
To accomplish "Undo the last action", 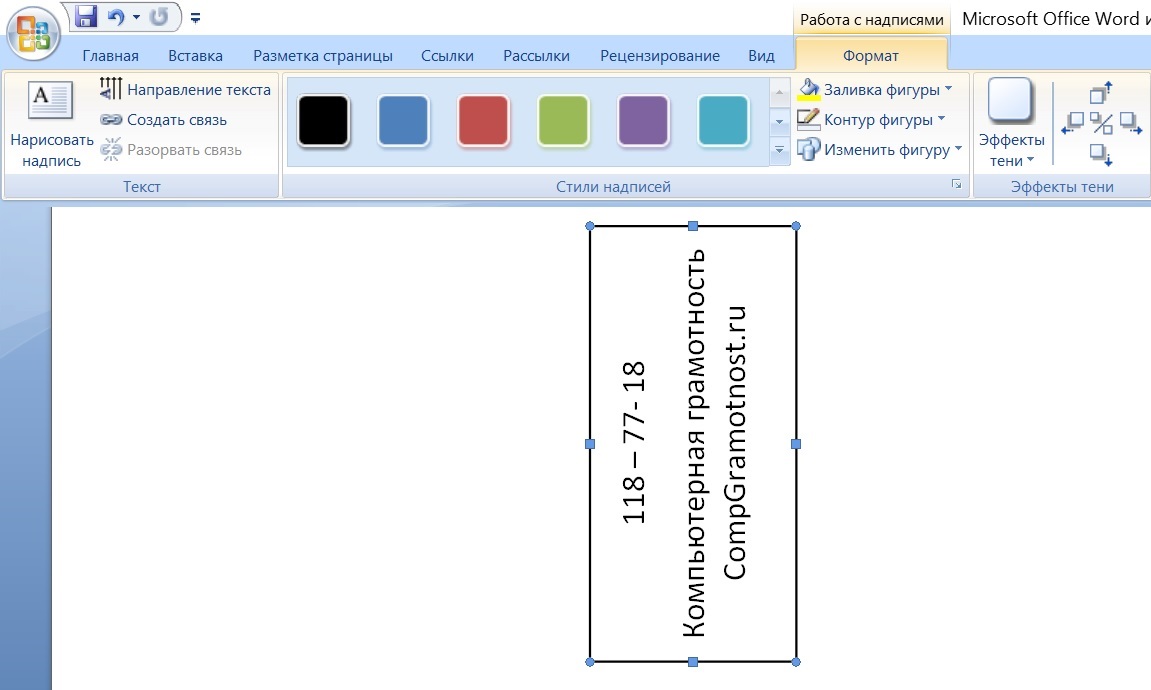I will coord(116,16).
